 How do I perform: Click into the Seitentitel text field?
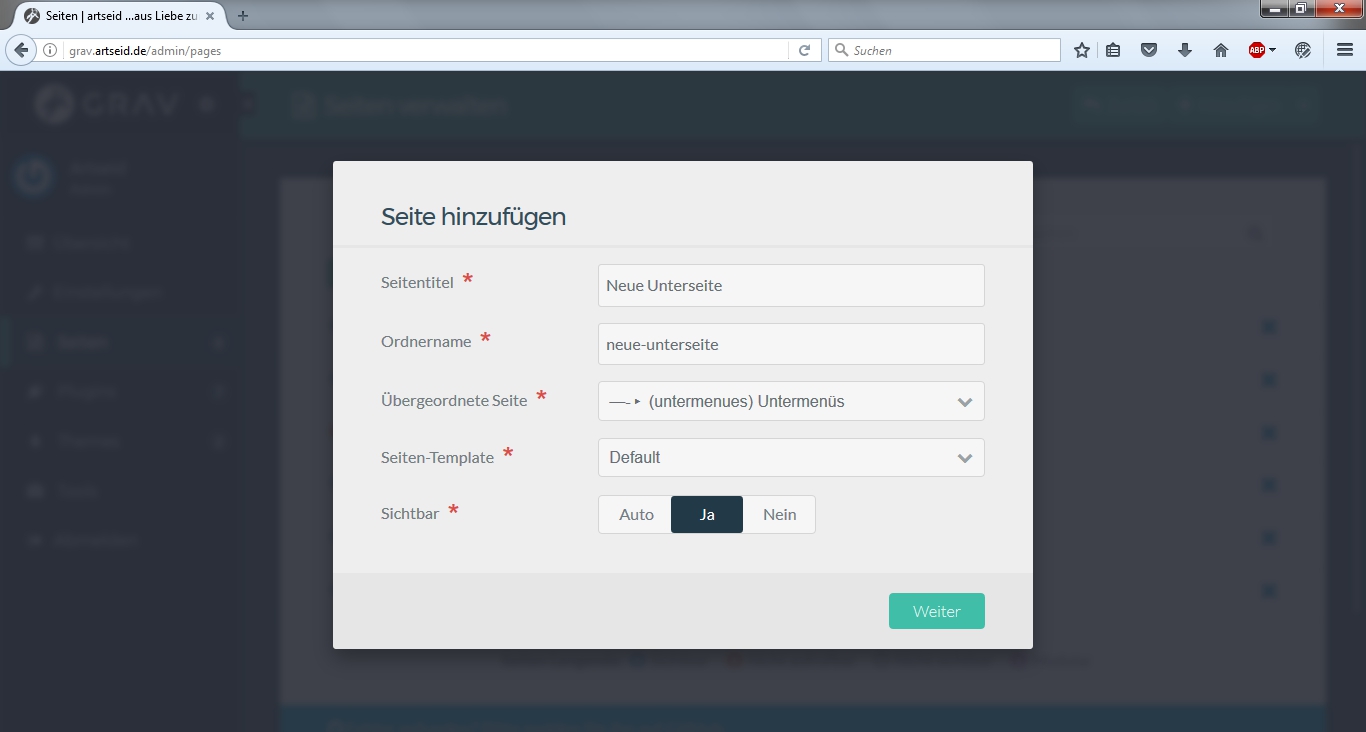(x=790, y=286)
